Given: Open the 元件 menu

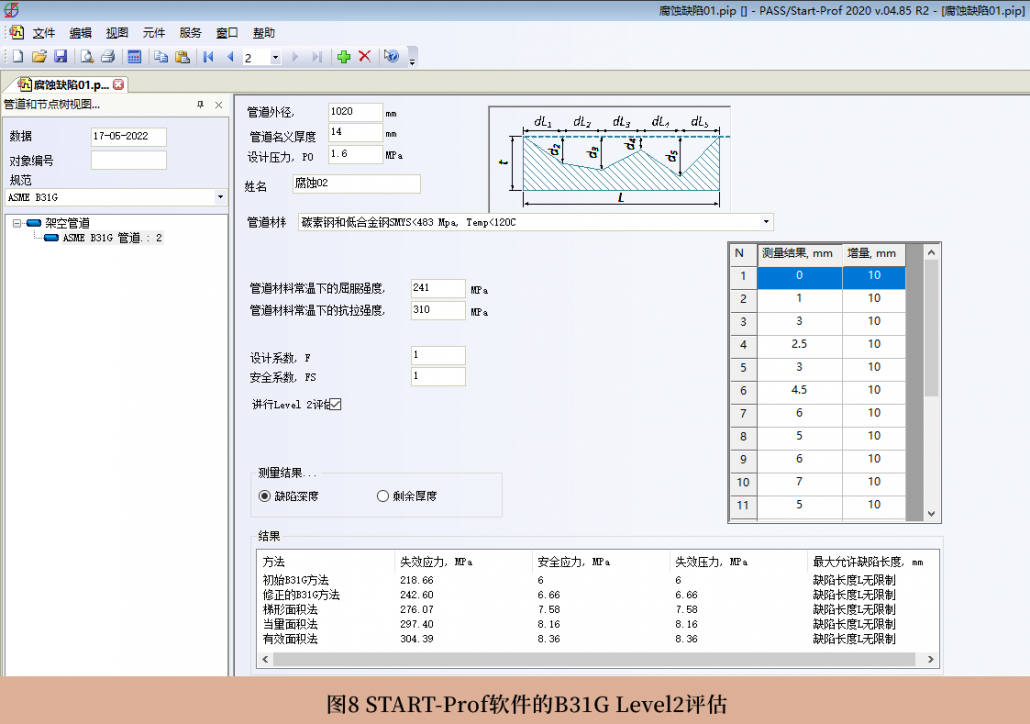Looking at the screenshot, I should (x=154, y=33).
